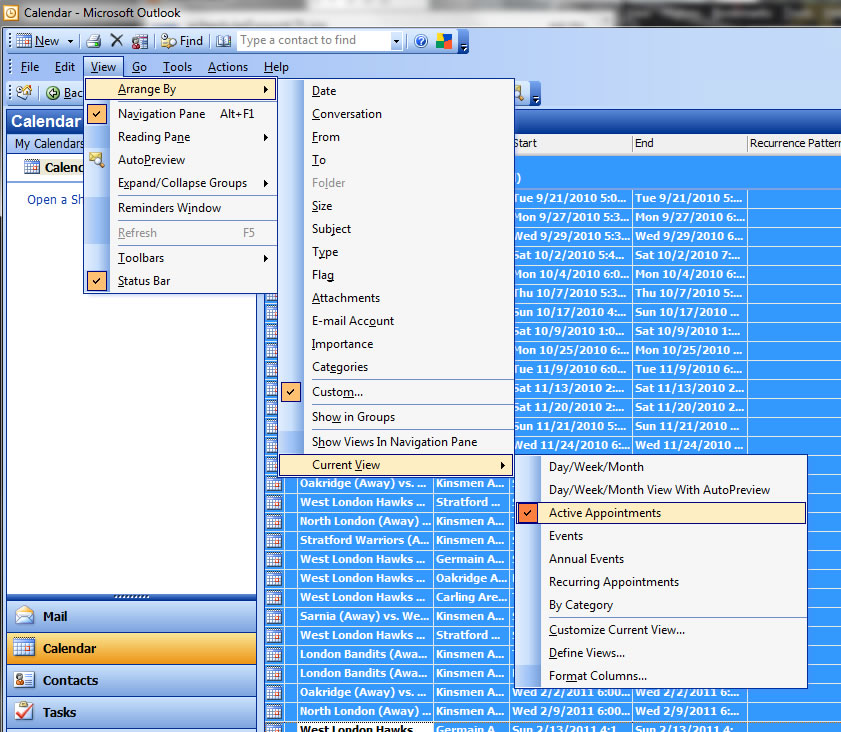The width and height of the screenshot is (841, 732).
Task: Sort by the End column header
Action: coord(690,143)
